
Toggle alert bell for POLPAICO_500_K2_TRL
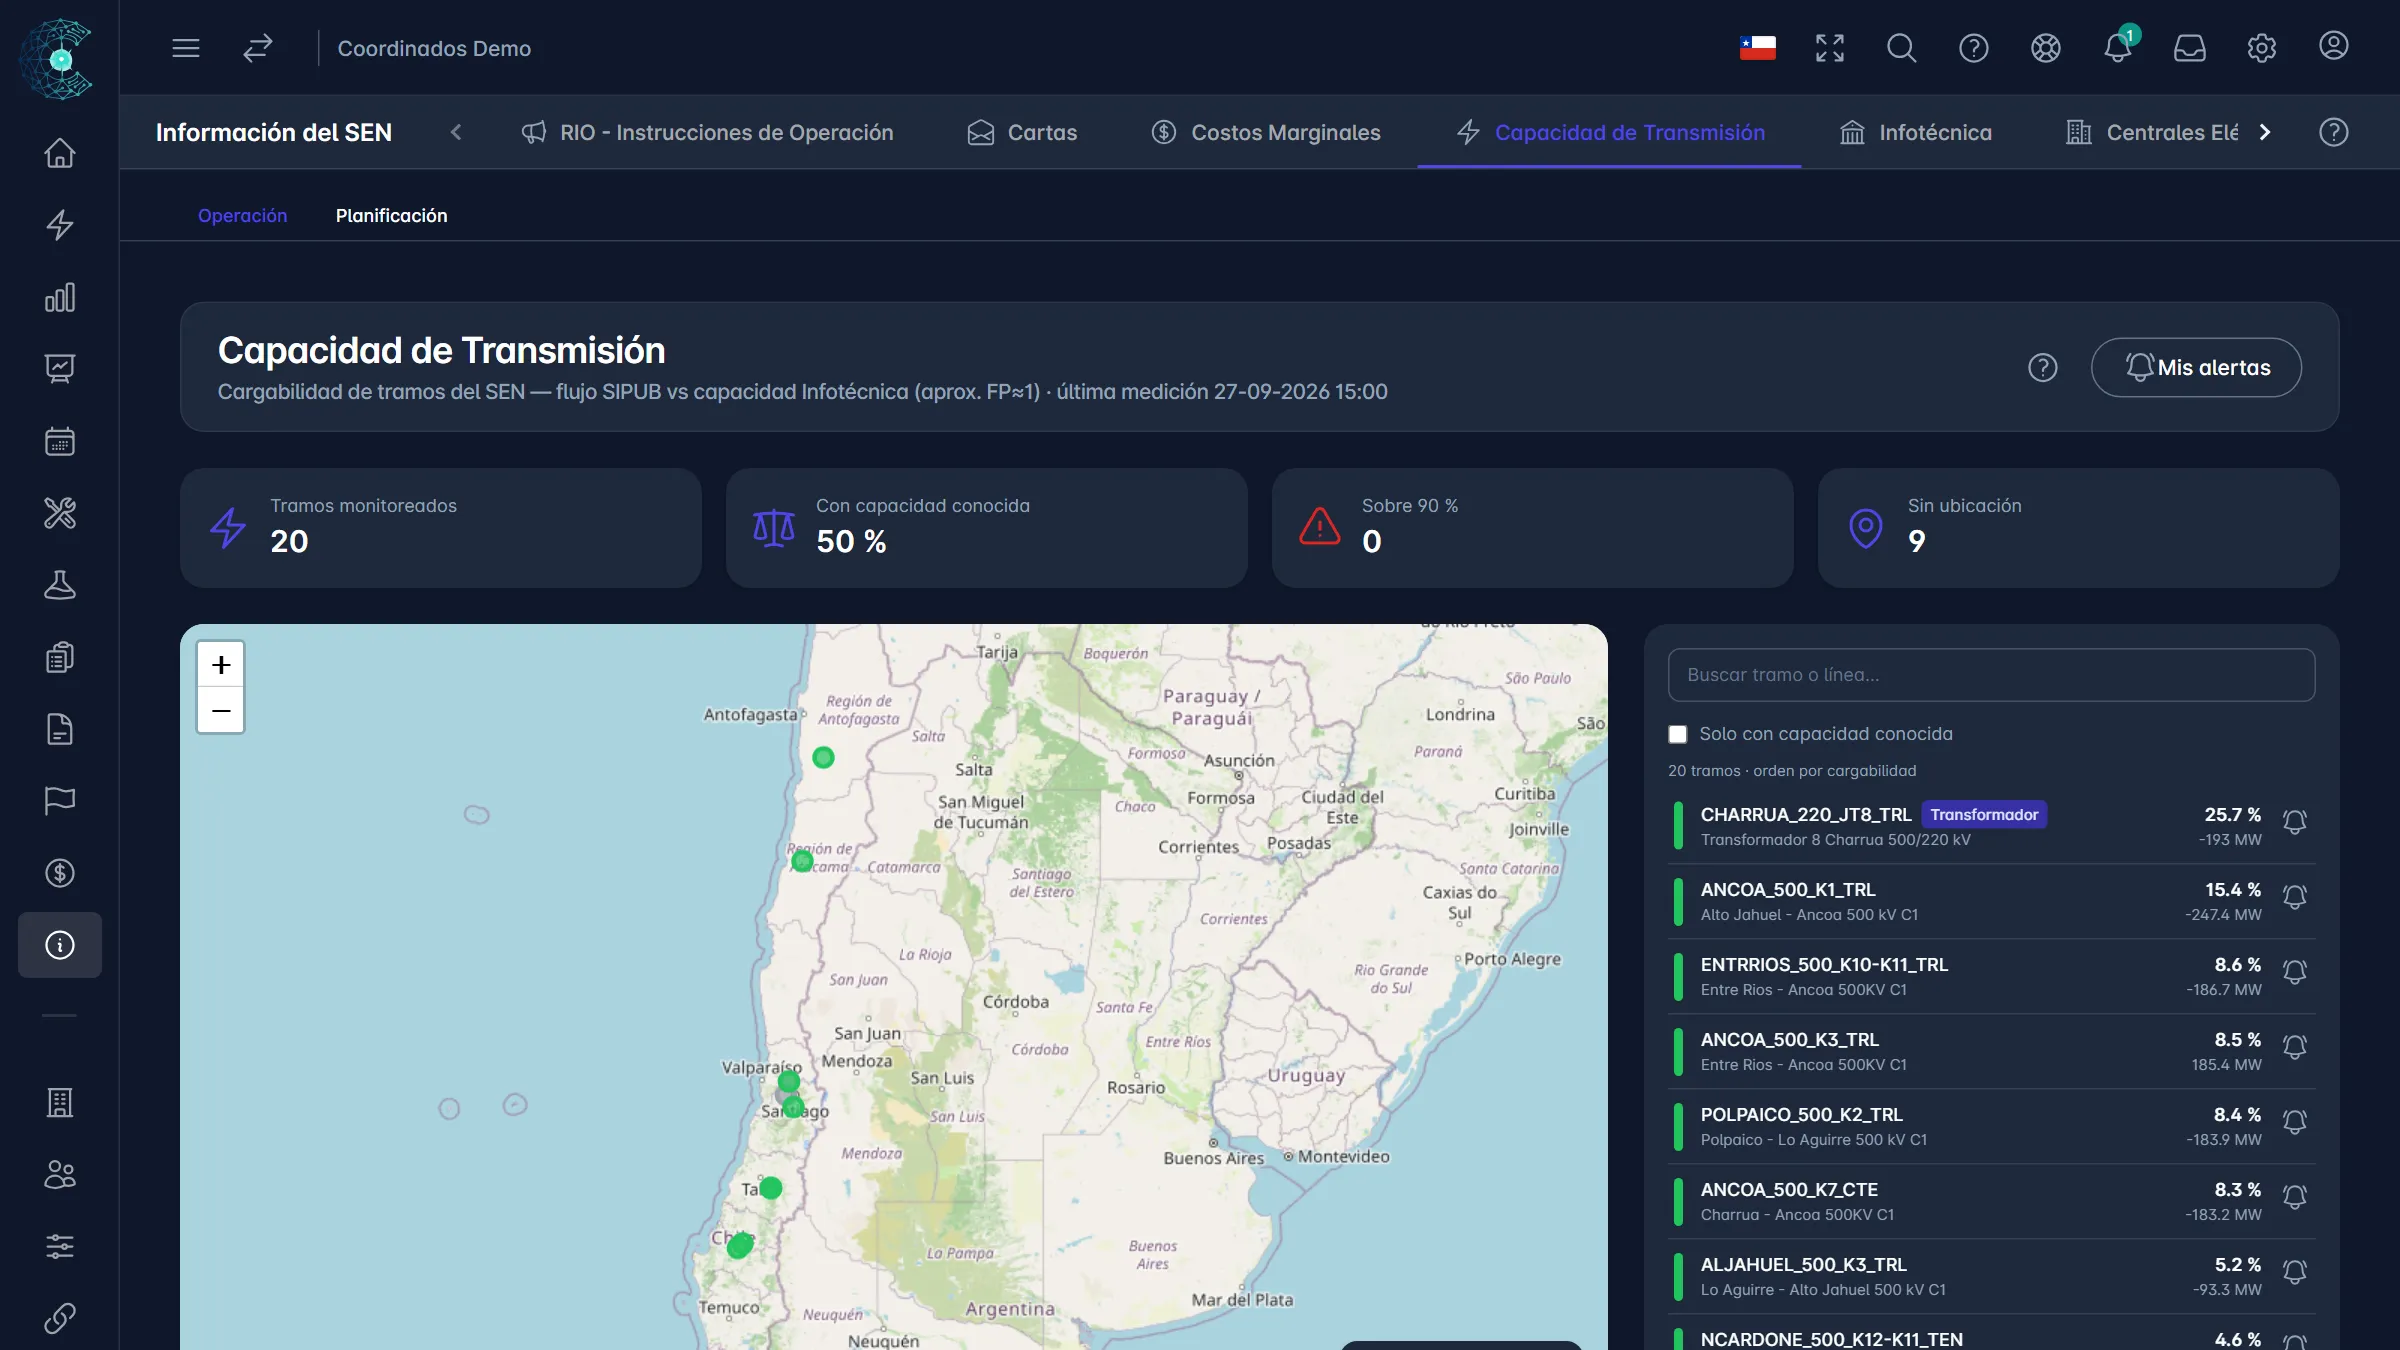(2295, 1122)
